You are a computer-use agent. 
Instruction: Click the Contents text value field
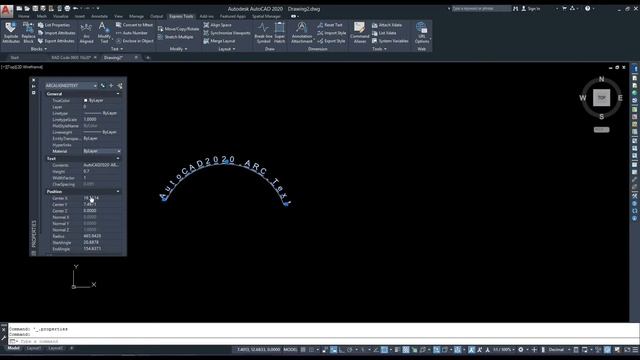(x=101, y=165)
